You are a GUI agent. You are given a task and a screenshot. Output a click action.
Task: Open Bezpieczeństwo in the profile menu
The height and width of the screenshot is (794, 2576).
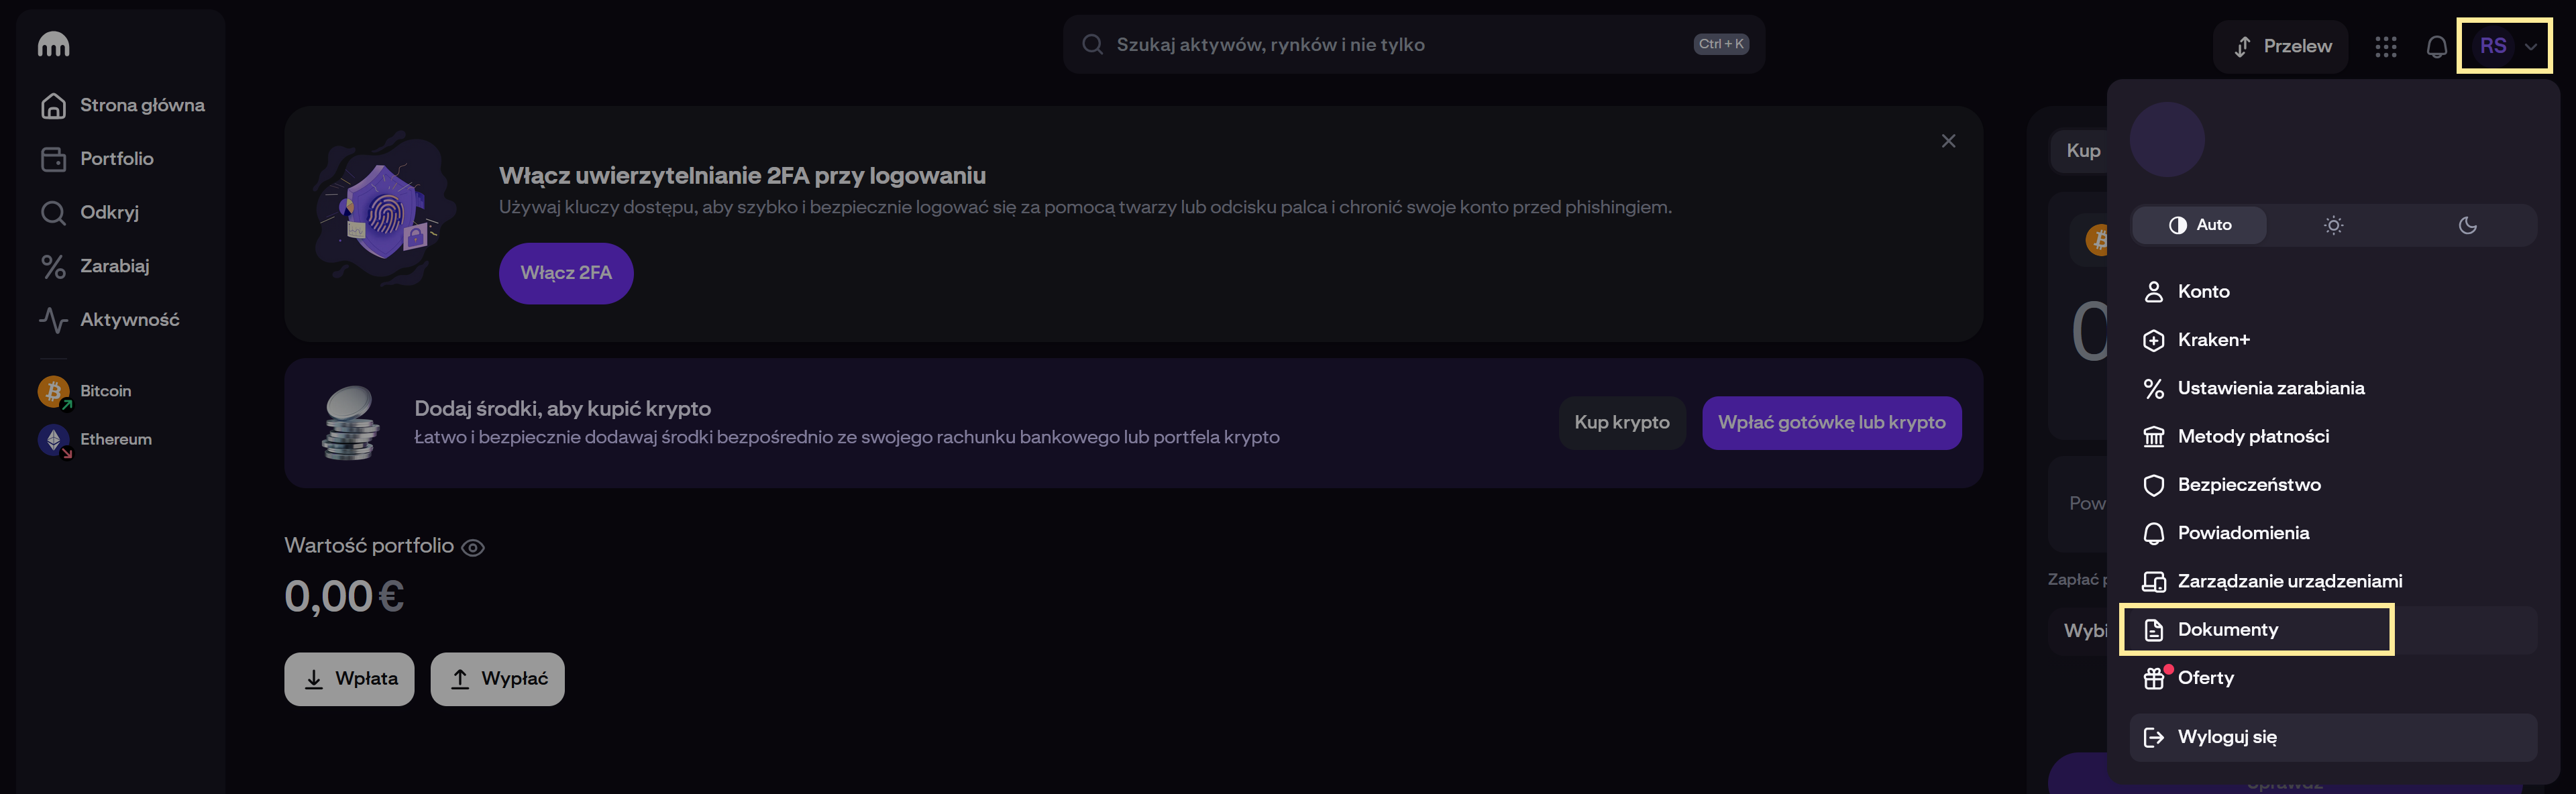click(x=2248, y=485)
